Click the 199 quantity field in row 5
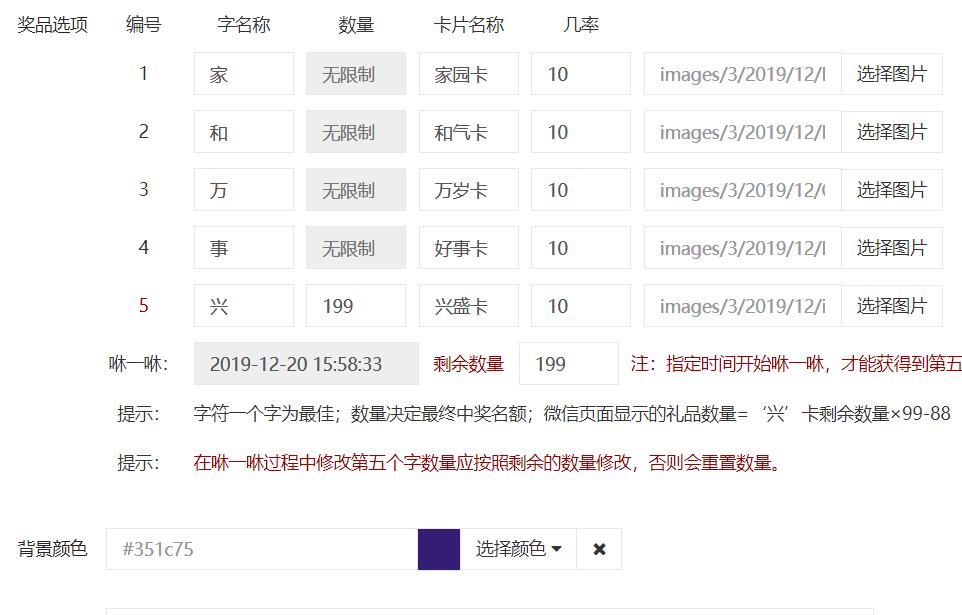The image size is (962, 615). pyautogui.click(x=356, y=306)
